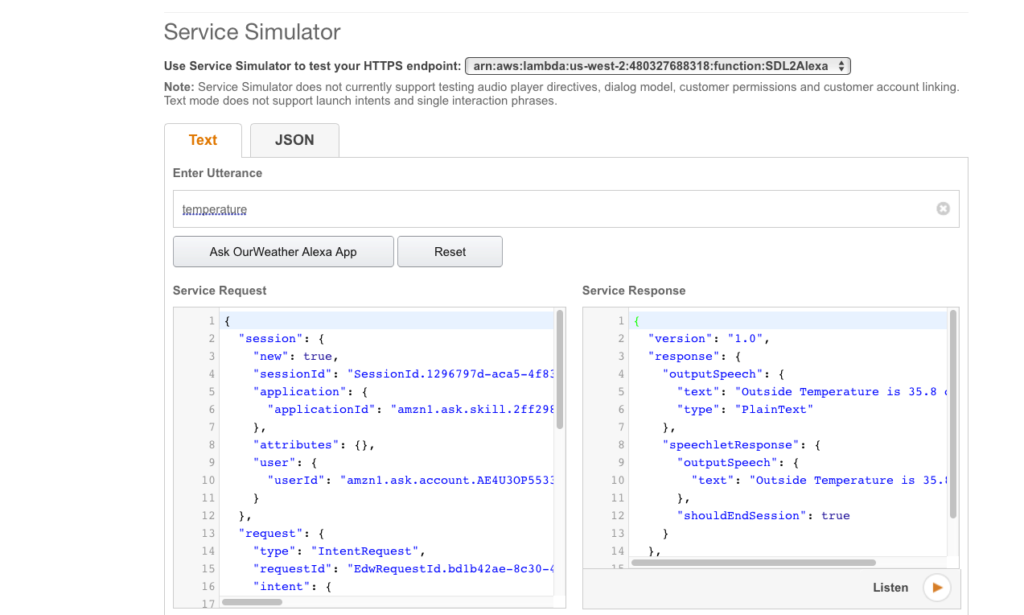This screenshot has height=615, width=1024.
Task: Click the "sessionId" line in Service Request
Action: pyautogui.click(x=404, y=374)
